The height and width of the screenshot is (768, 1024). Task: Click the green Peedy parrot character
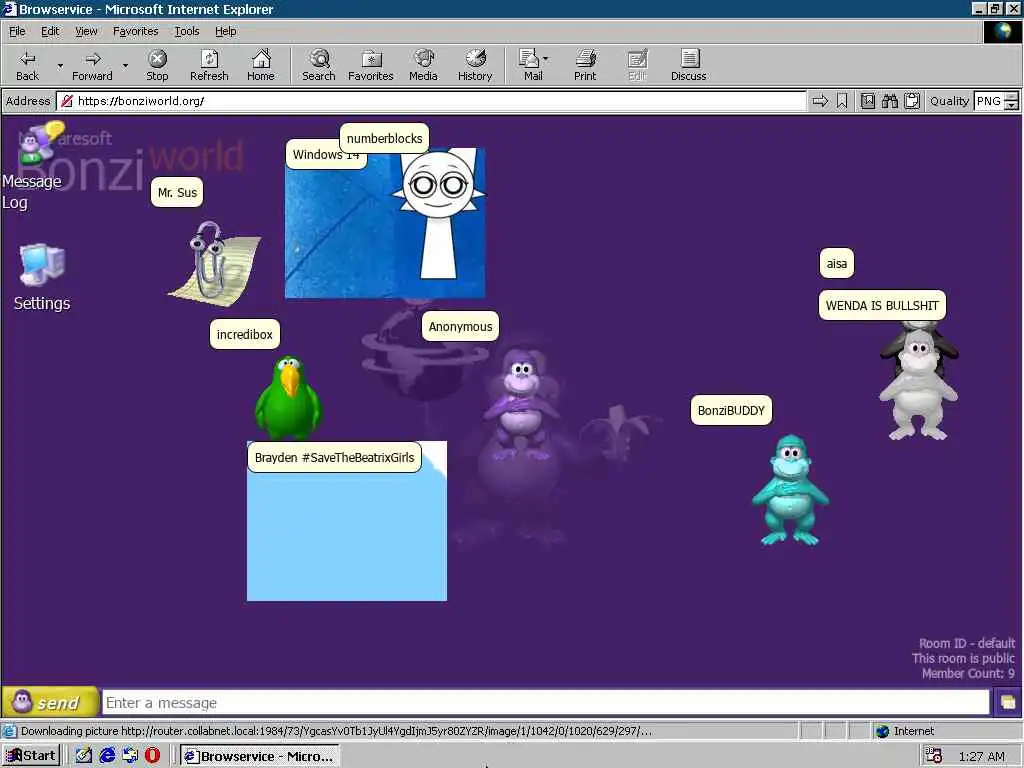288,398
